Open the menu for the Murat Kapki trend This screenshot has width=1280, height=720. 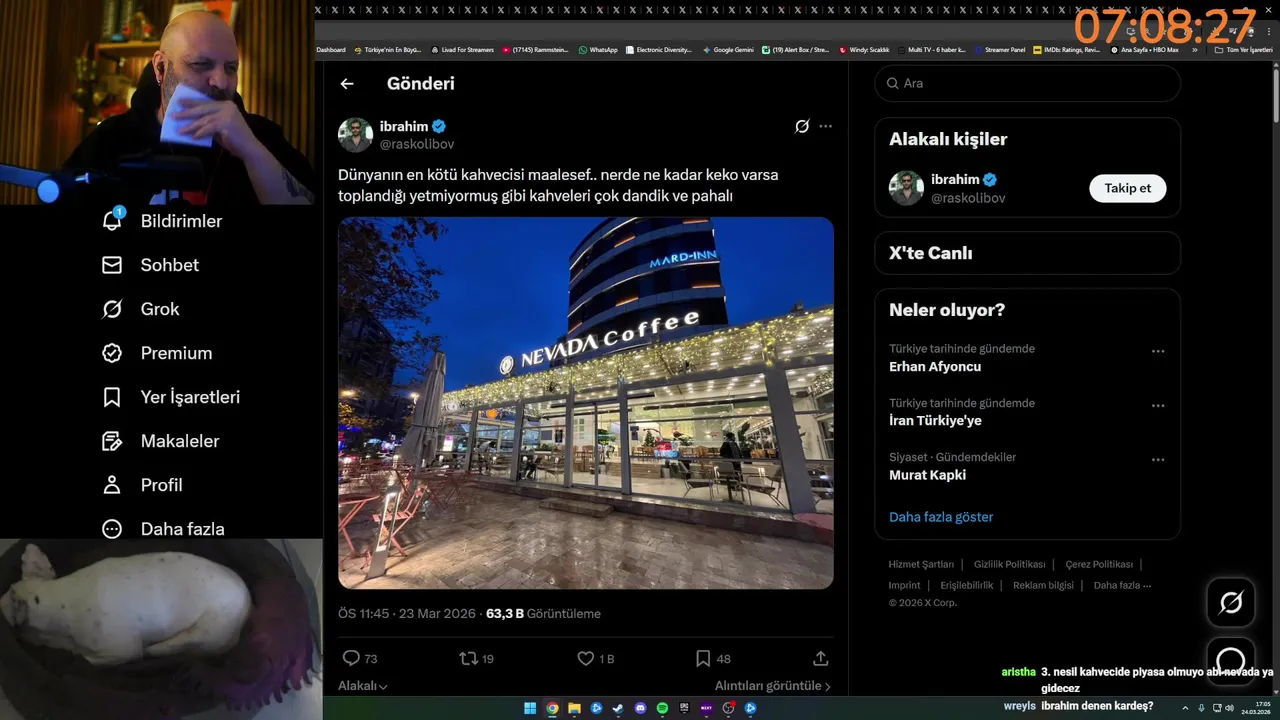1158,459
